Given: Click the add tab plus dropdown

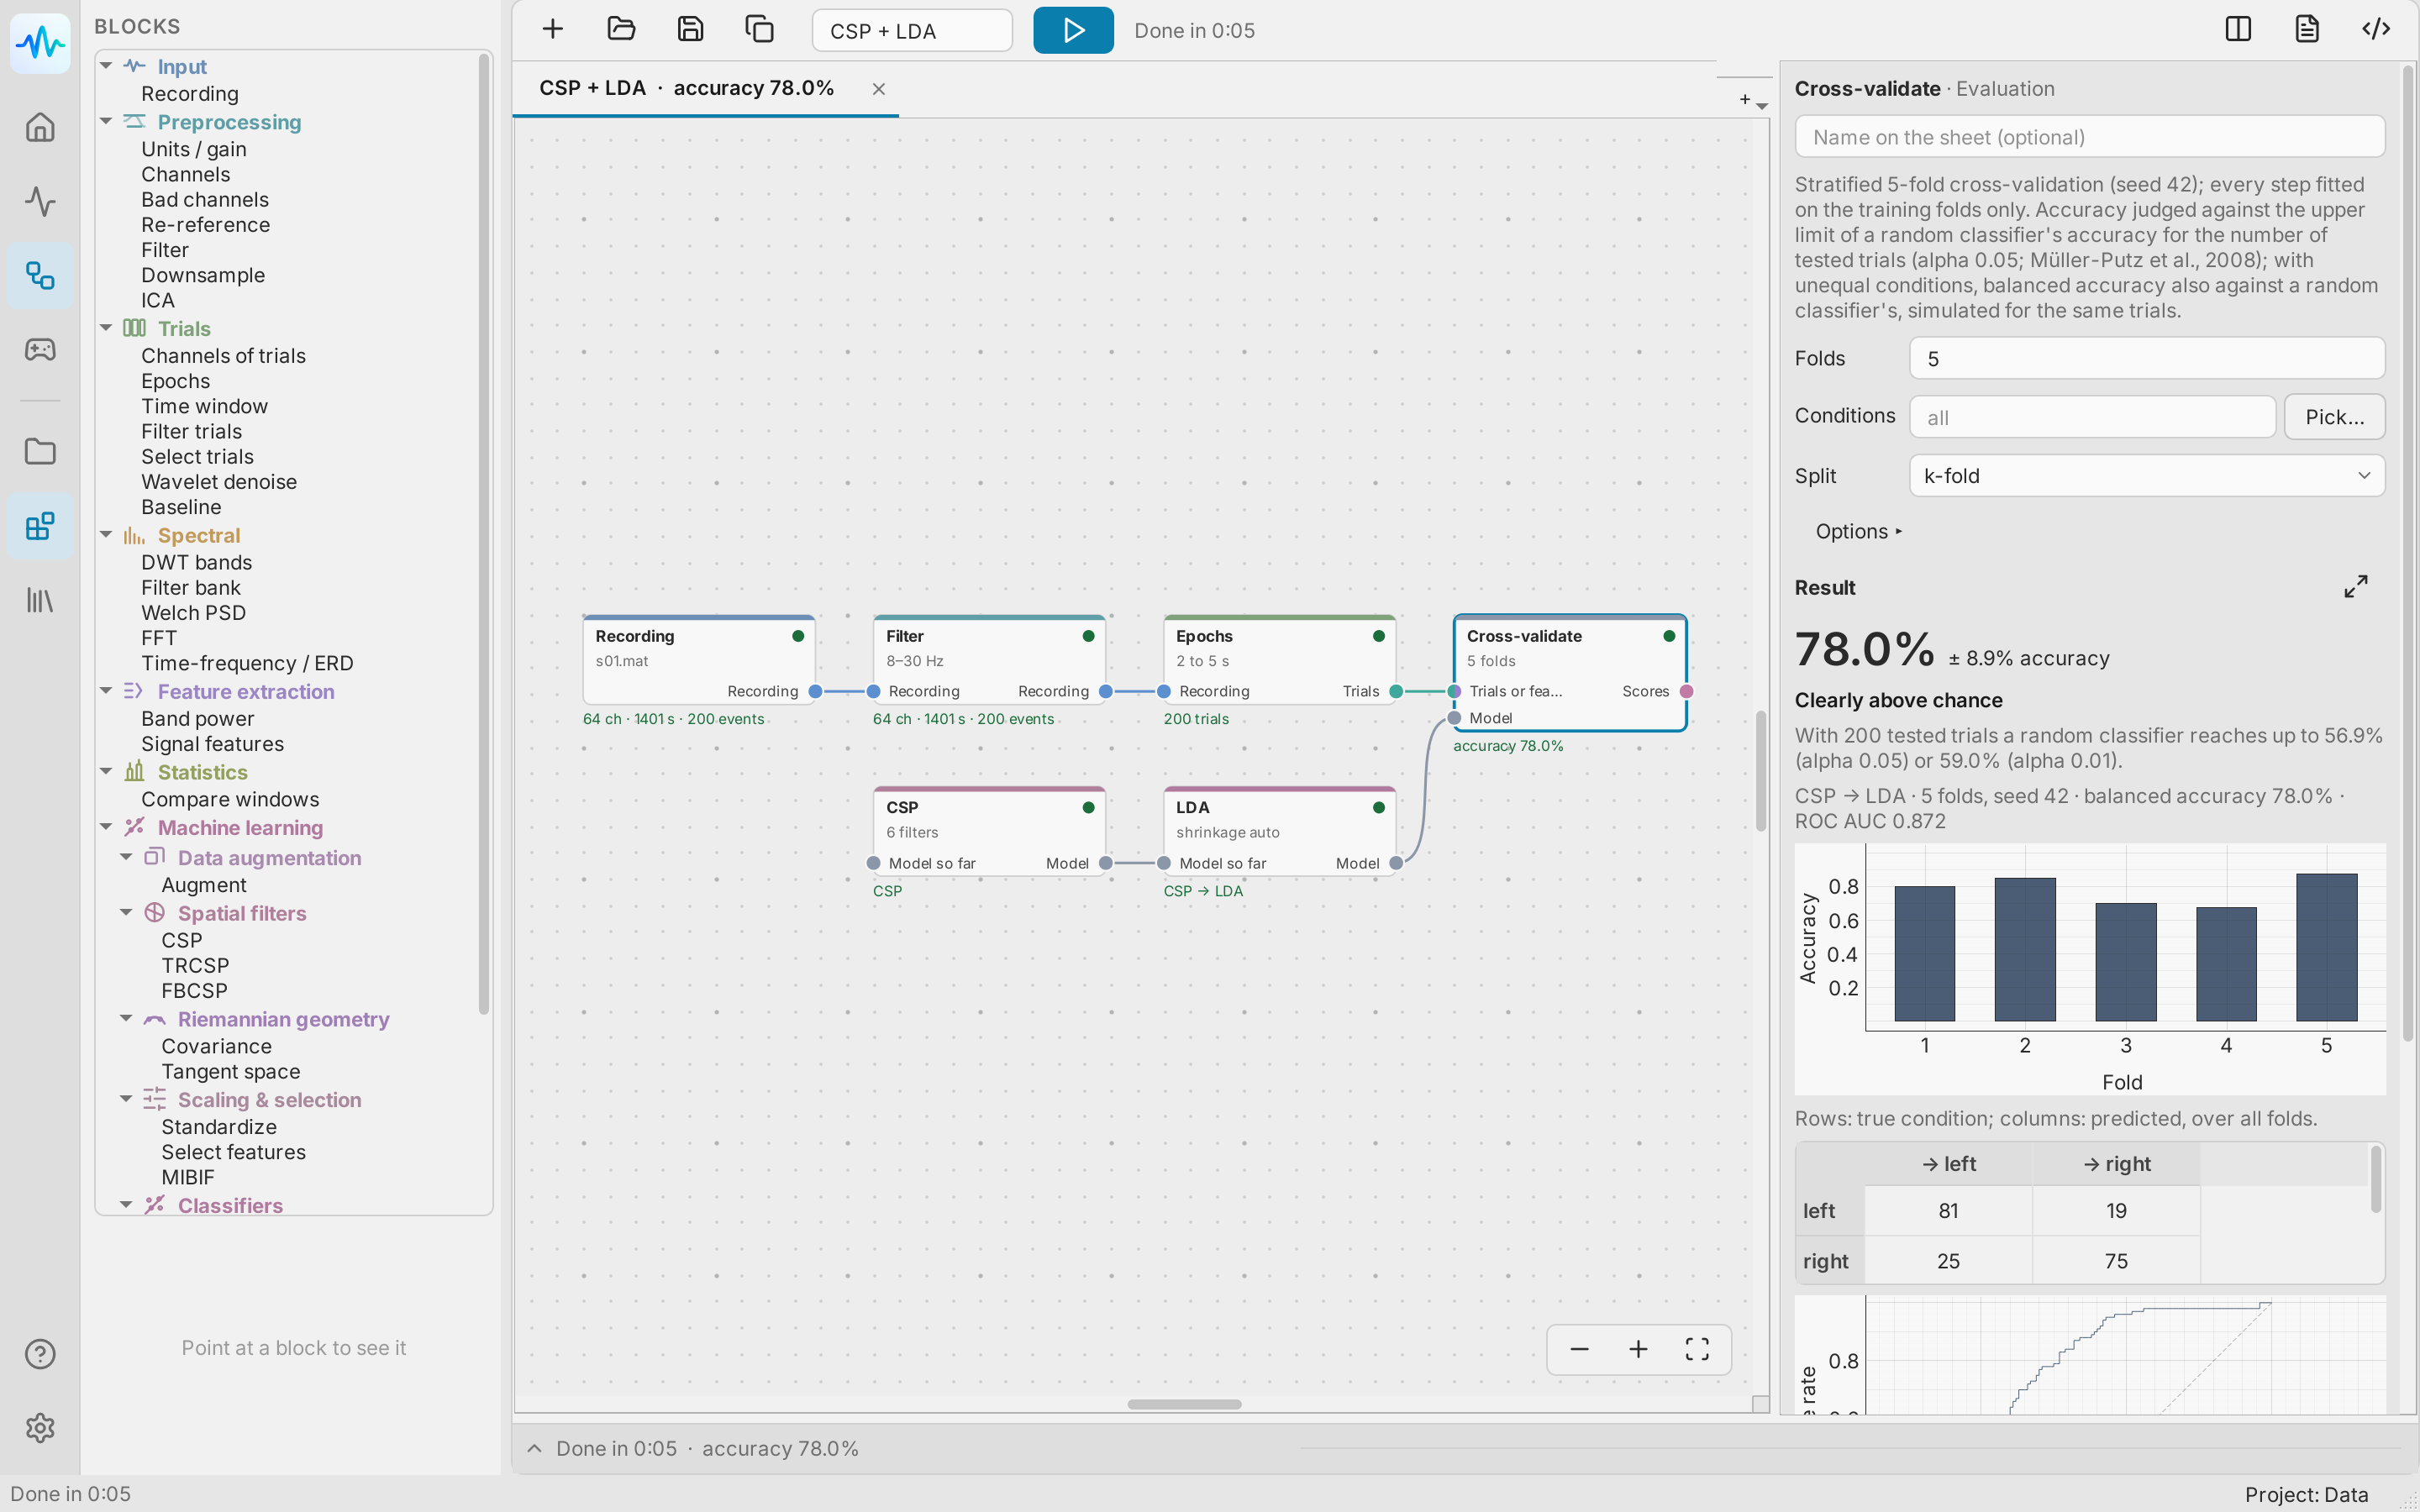Looking at the screenshot, I should (1752, 100).
